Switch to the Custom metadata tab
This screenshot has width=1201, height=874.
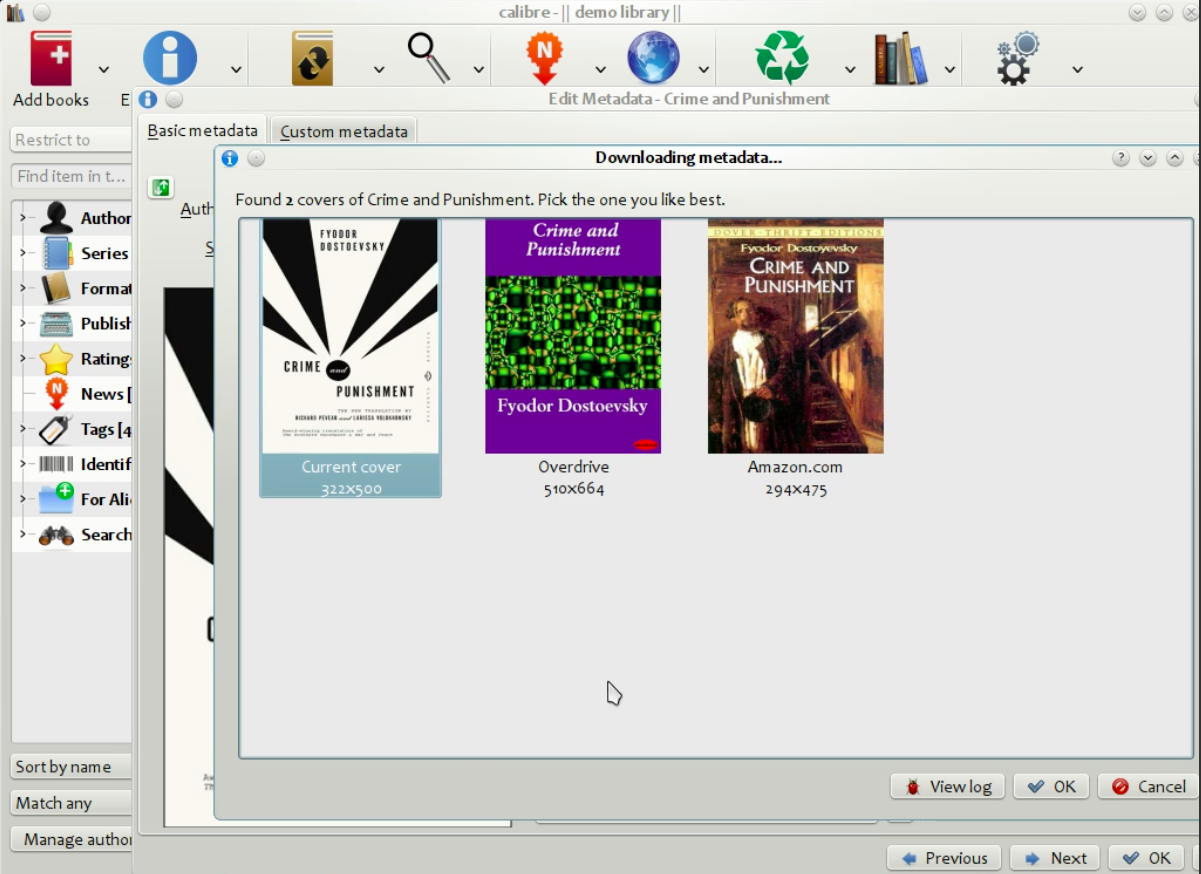click(x=344, y=131)
